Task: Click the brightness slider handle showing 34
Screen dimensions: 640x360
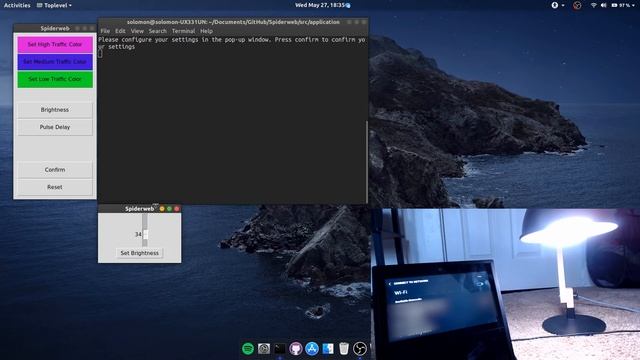Action: coord(145,234)
